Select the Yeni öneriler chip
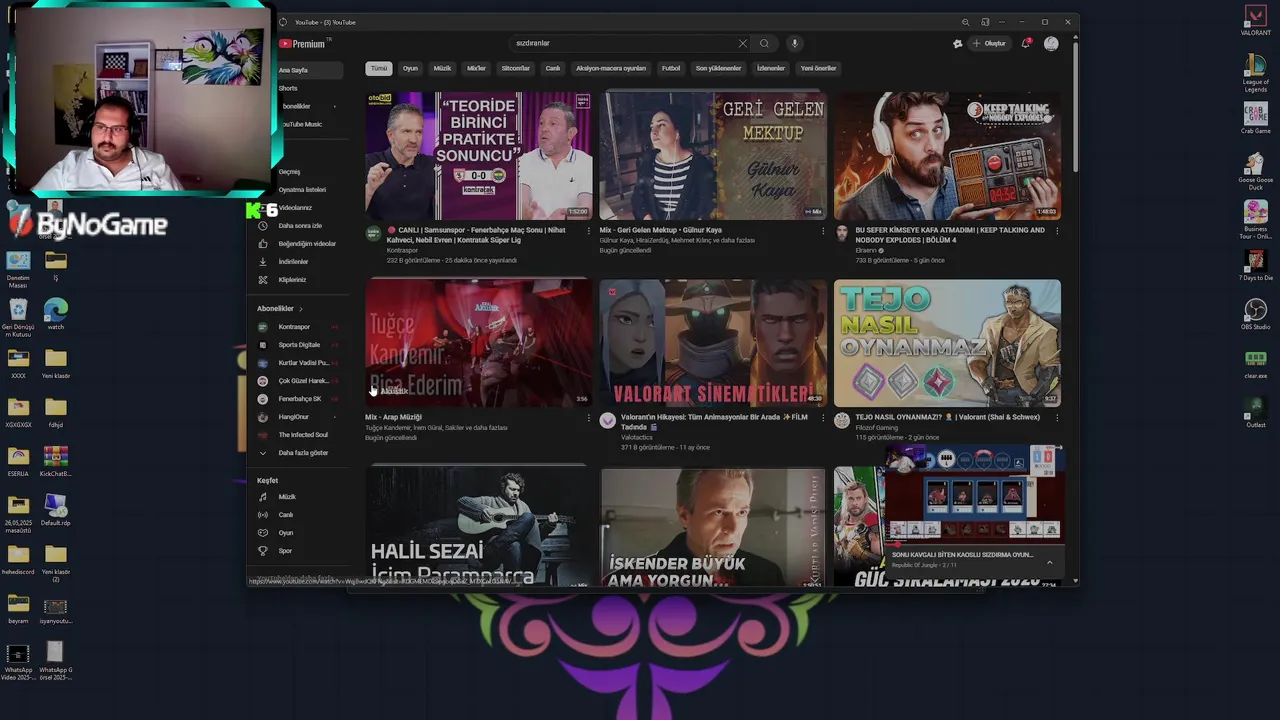 point(818,69)
